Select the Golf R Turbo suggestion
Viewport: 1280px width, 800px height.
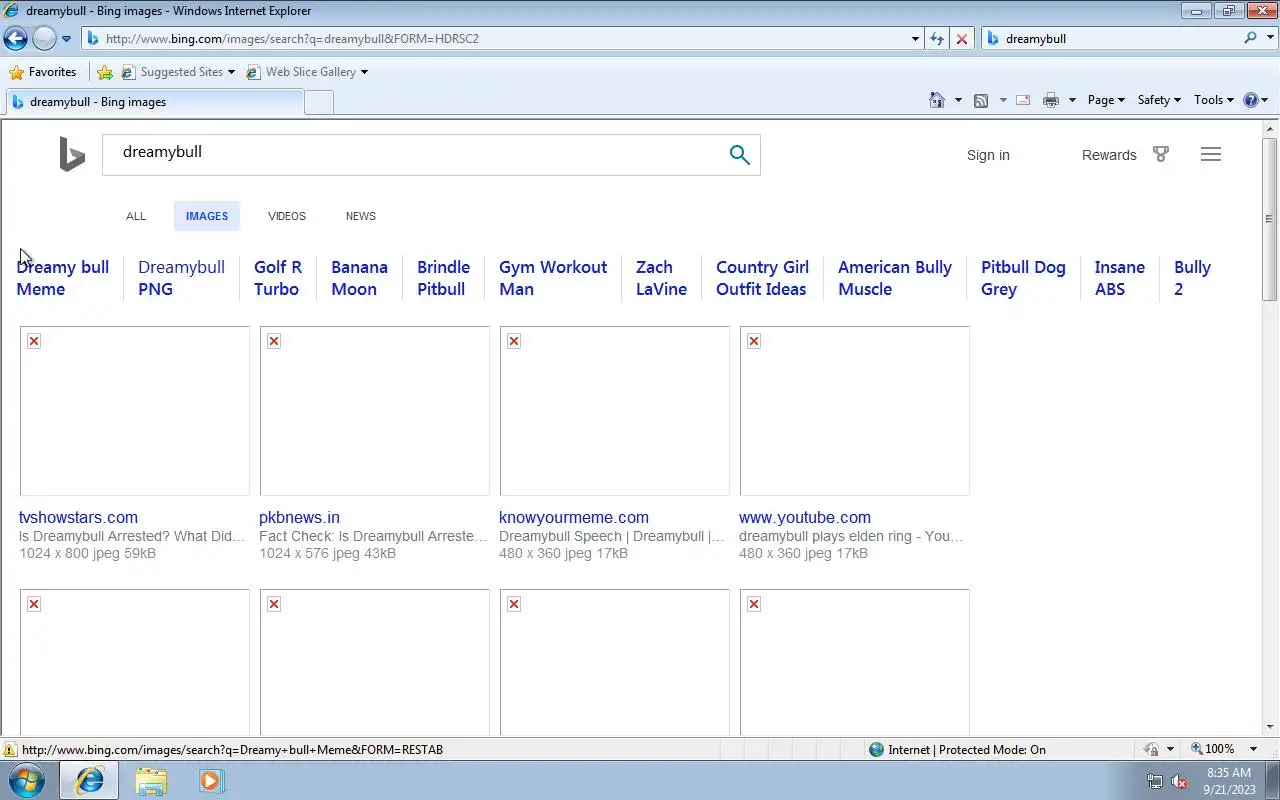point(278,278)
